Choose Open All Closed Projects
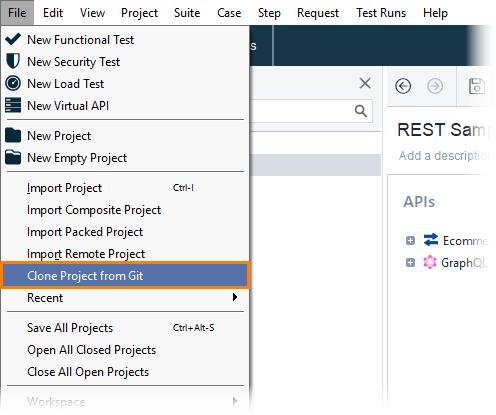The width and height of the screenshot is (496, 415). coord(125,350)
